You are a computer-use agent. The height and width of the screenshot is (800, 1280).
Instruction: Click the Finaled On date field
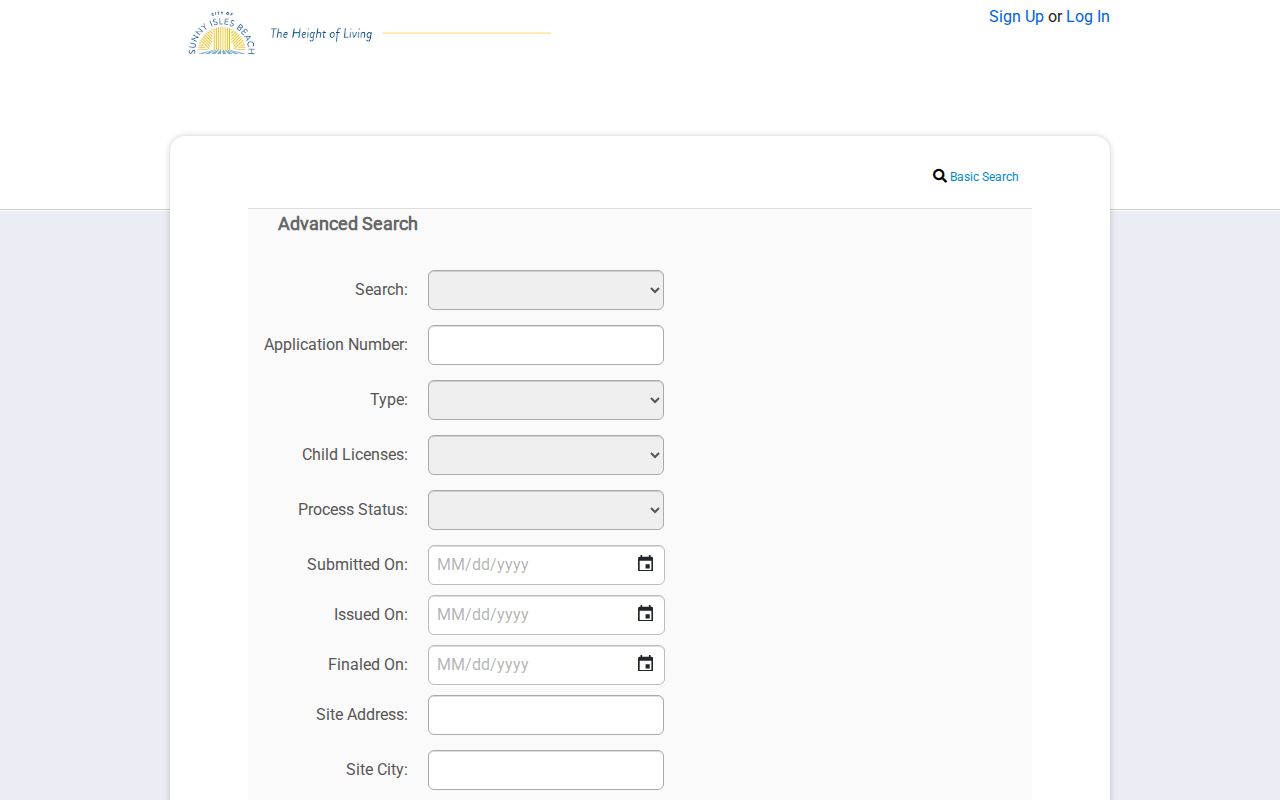546,665
